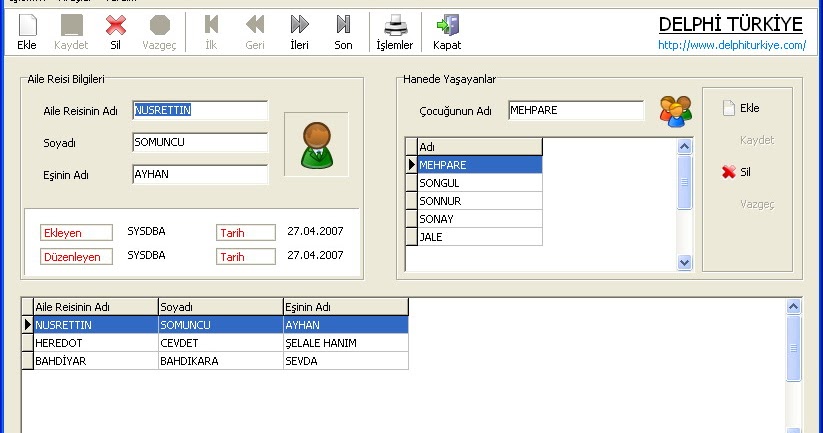This screenshot has width=823, height=433.
Task: Select the MEHPARE row in children list
Action: [480, 165]
